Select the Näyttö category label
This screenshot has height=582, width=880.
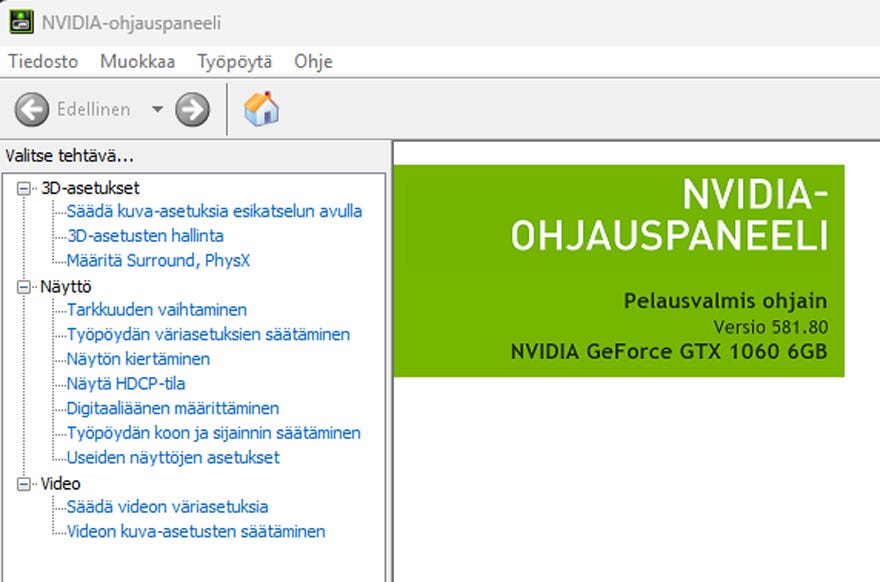tap(66, 287)
